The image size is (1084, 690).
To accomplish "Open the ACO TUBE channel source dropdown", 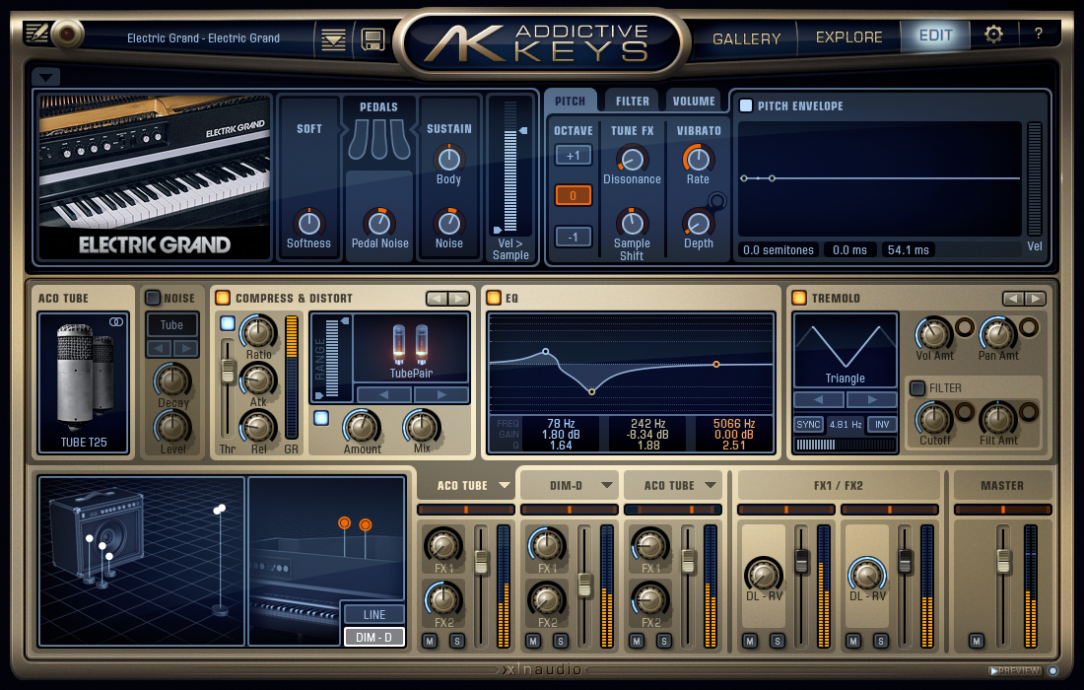I will [466, 485].
